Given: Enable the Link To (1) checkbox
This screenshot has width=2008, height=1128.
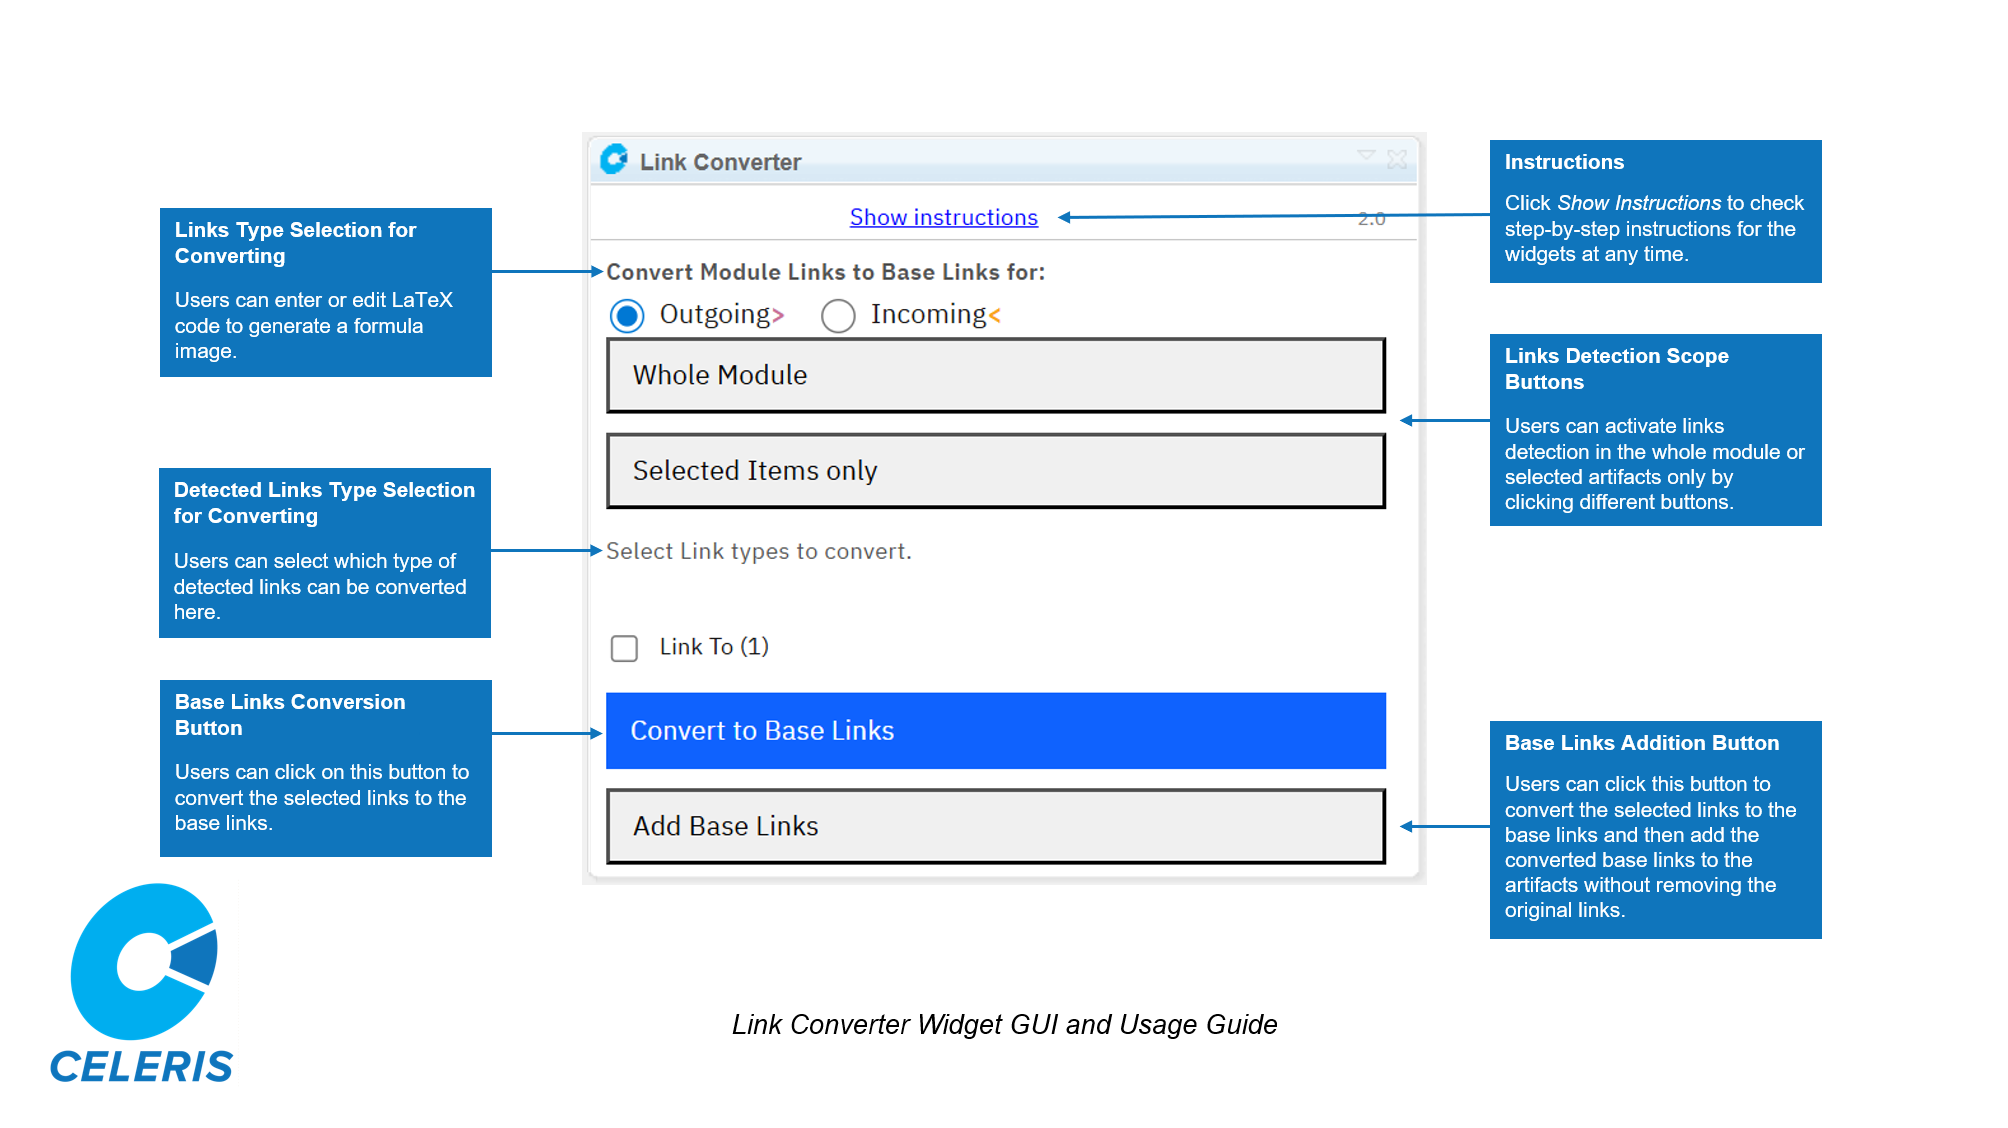Looking at the screenshot, I should [x=624, y=648].
